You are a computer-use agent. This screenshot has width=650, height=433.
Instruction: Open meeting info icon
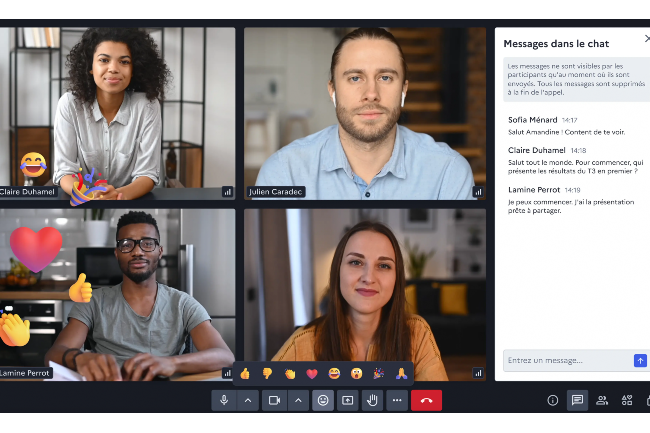point(552,400)
